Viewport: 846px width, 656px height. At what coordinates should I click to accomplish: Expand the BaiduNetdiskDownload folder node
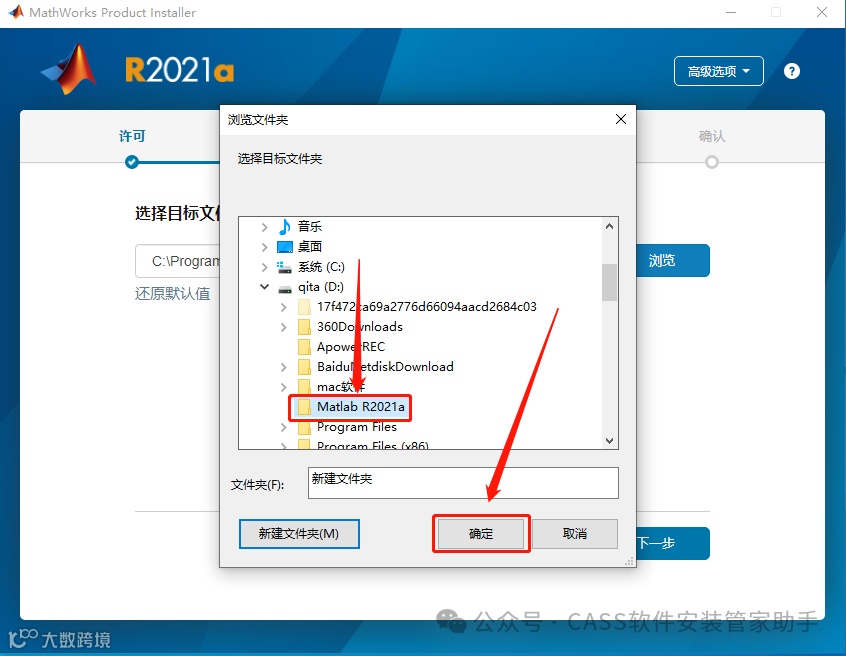tap(284, 367)
